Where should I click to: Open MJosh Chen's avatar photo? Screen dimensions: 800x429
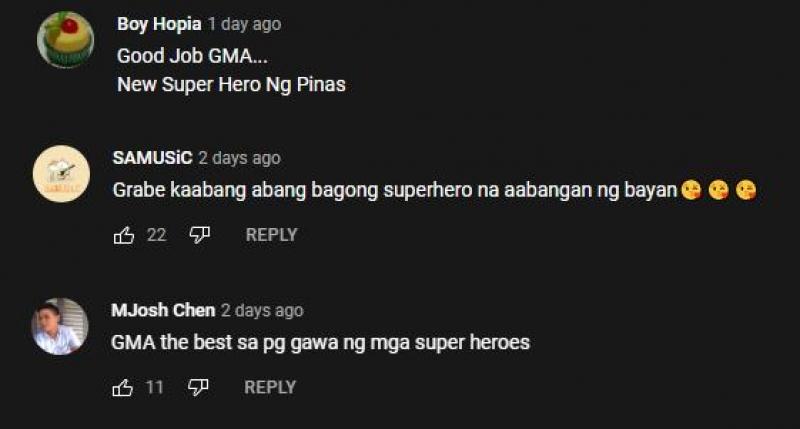[60, 326]
